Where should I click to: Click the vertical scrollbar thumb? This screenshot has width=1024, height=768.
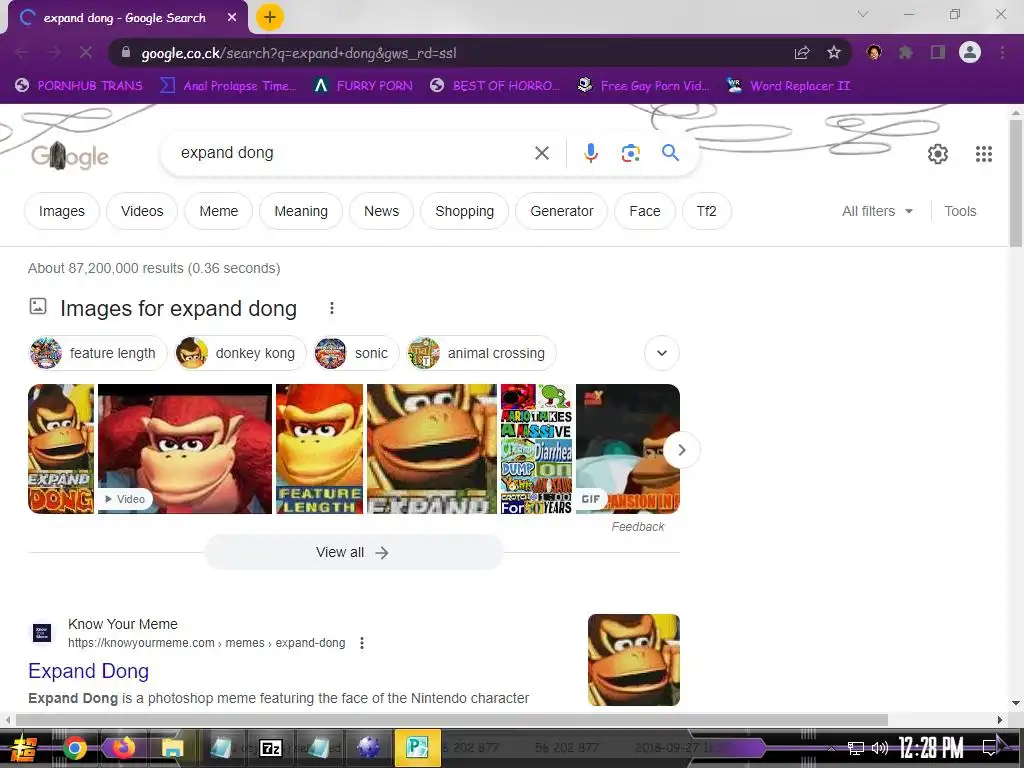1016,182
